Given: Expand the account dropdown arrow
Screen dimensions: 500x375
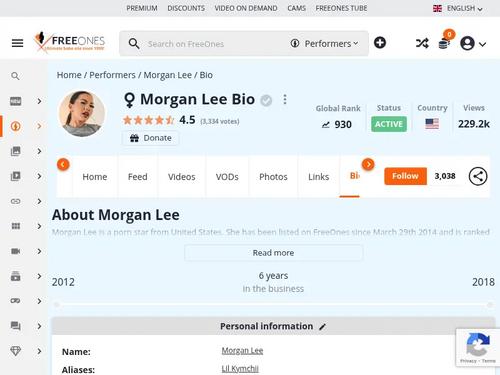Looking at the screenshot, I should coord(482,44).
